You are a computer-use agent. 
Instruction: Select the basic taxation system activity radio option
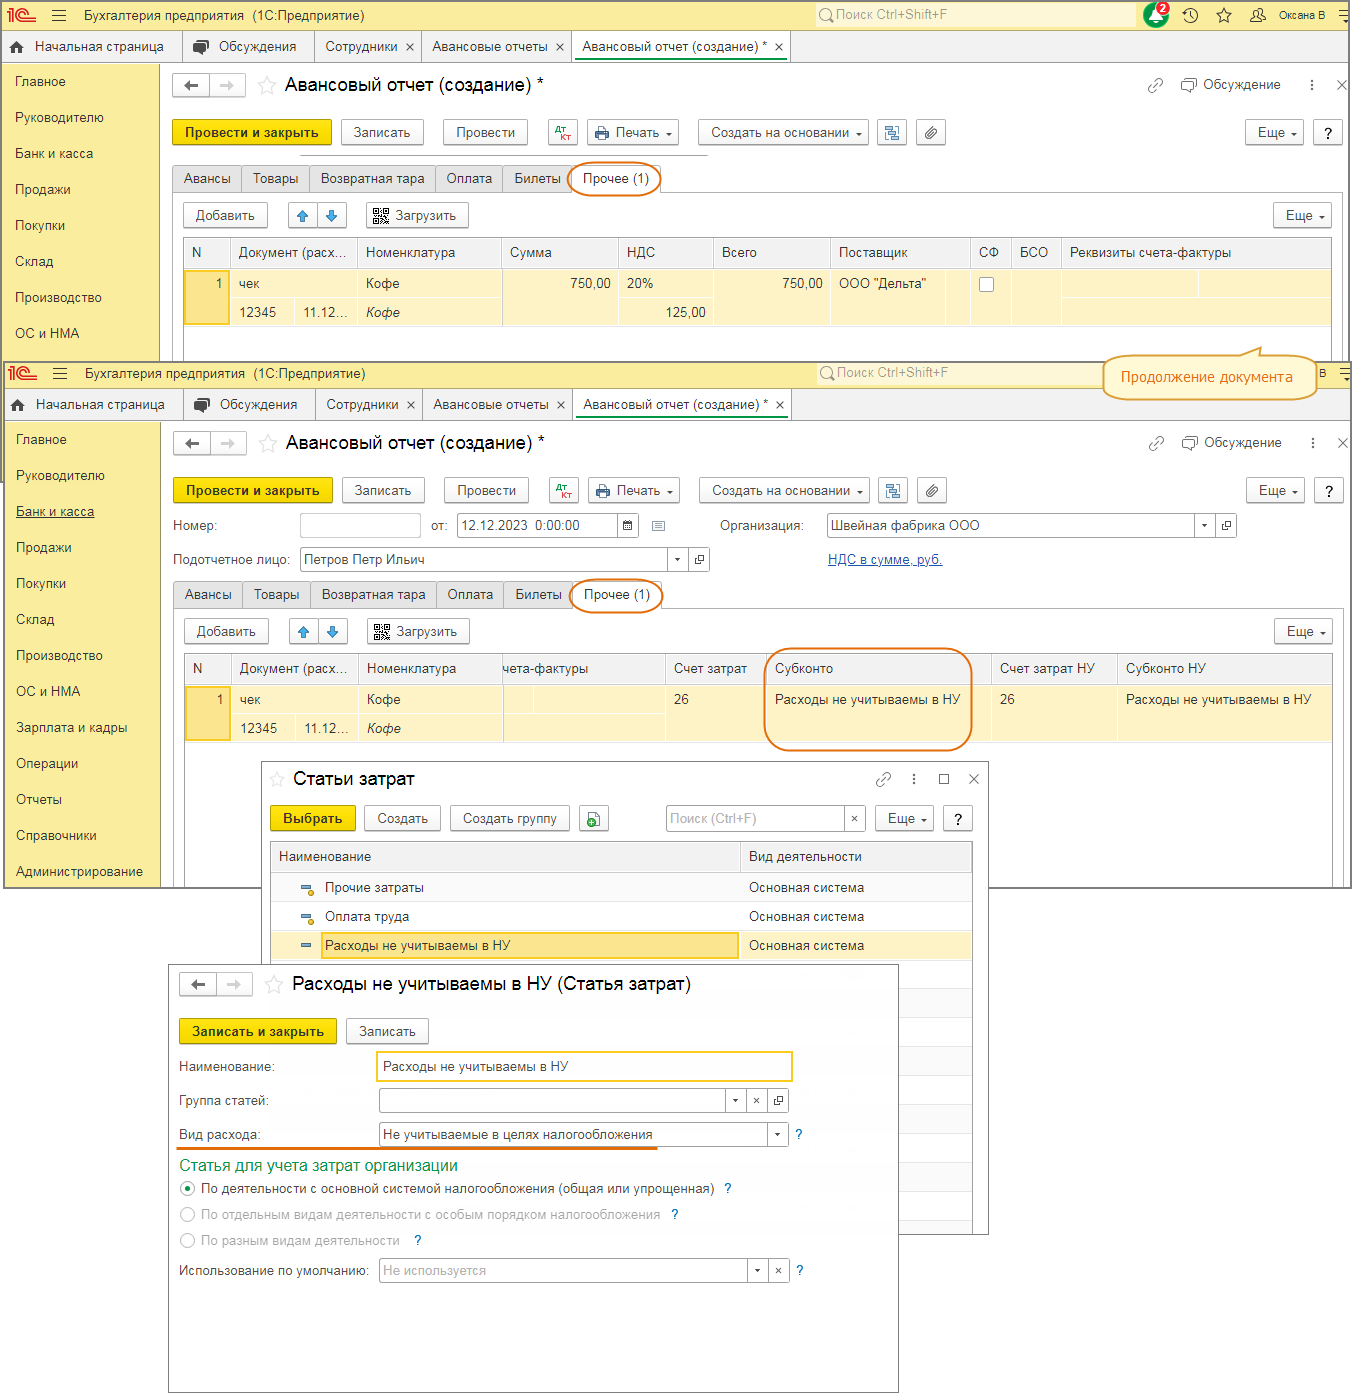pos(187,1189)
